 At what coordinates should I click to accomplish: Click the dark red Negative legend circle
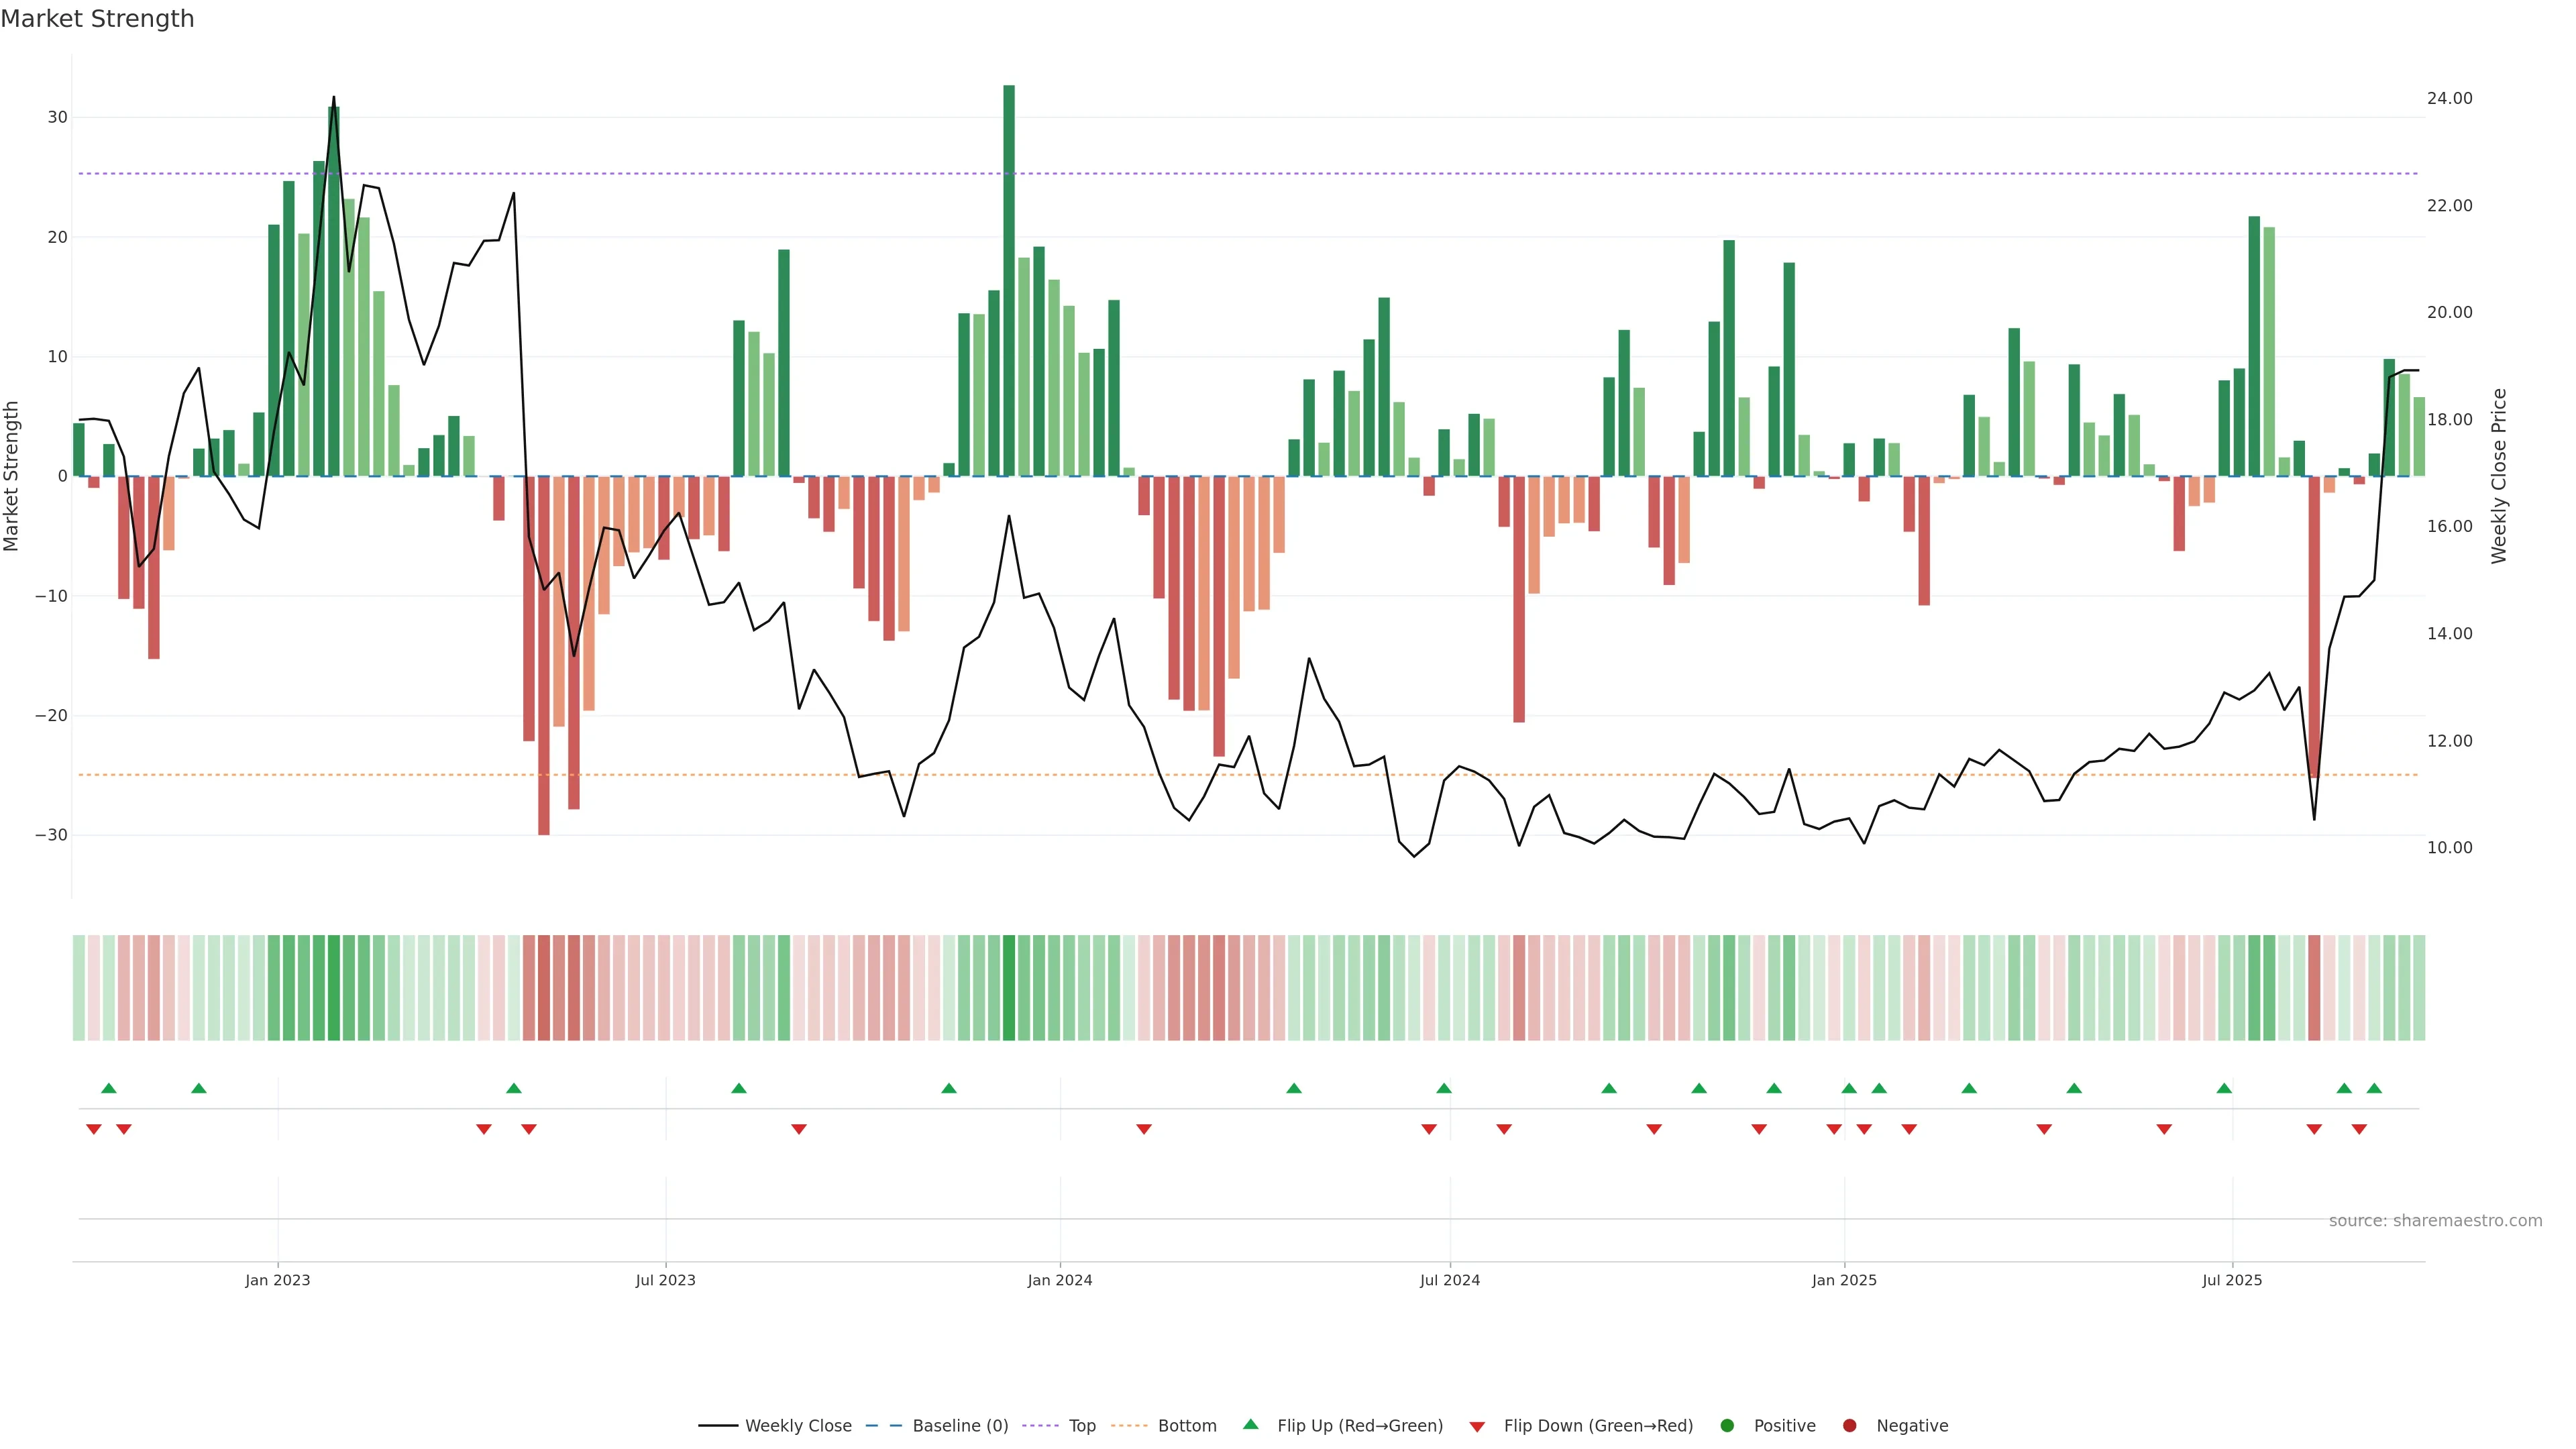(x=1849, y=1426)
